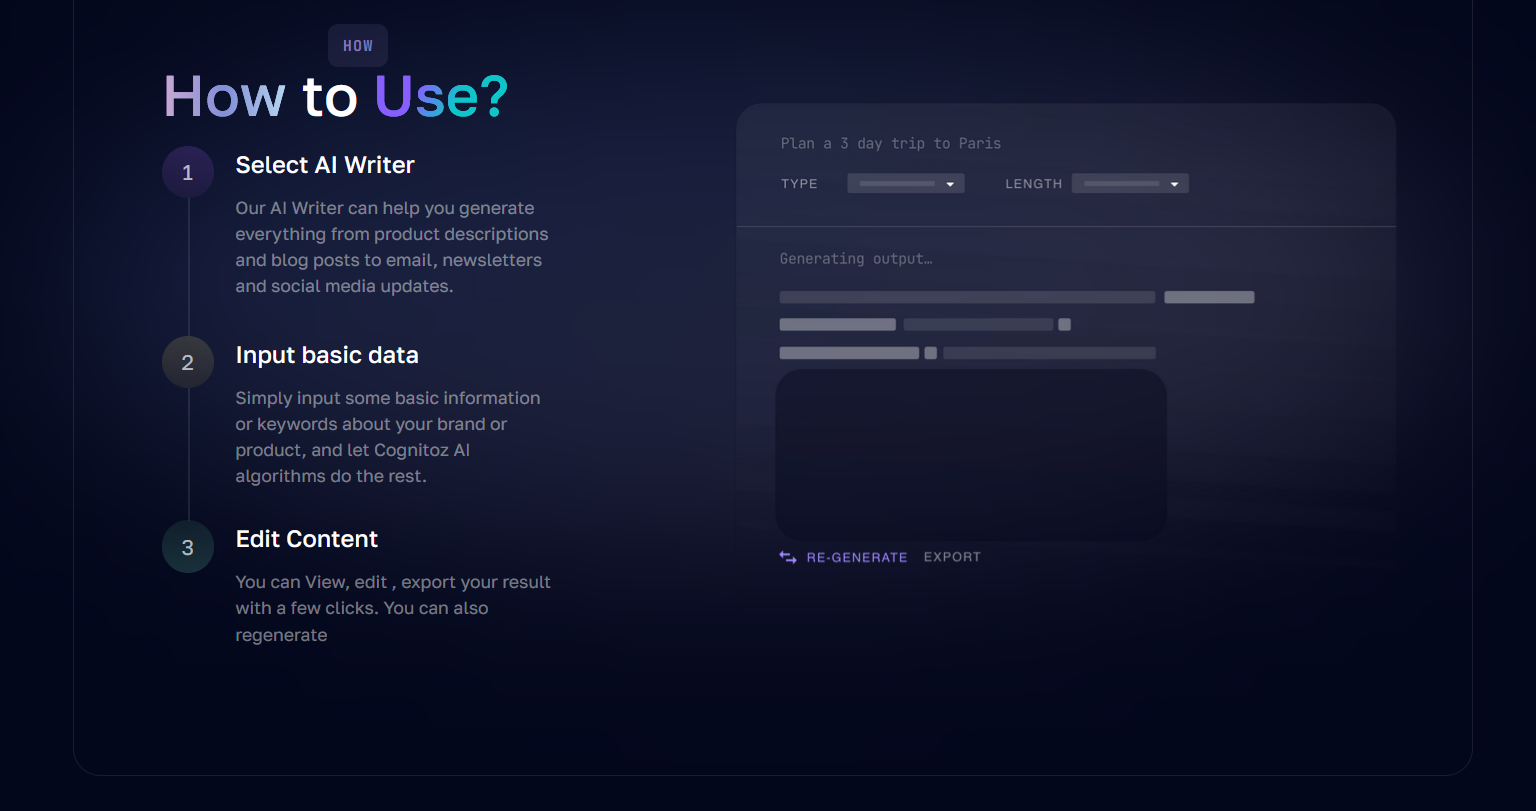Open the TYPE dropdown
Image resolution: width=1536 pixels, height=811 pixels.
tap(906, 184)
